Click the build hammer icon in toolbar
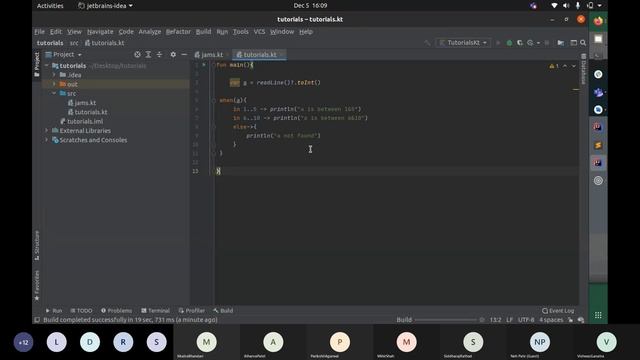The image size is (640, 360). pos(427,42)
